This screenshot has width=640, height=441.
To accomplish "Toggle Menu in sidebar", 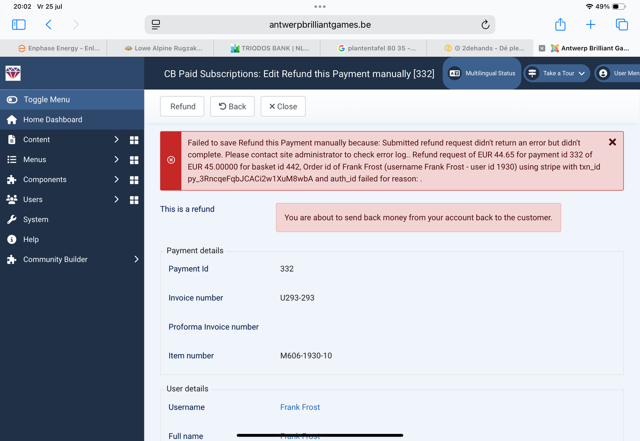I will [x=72, y=100].
